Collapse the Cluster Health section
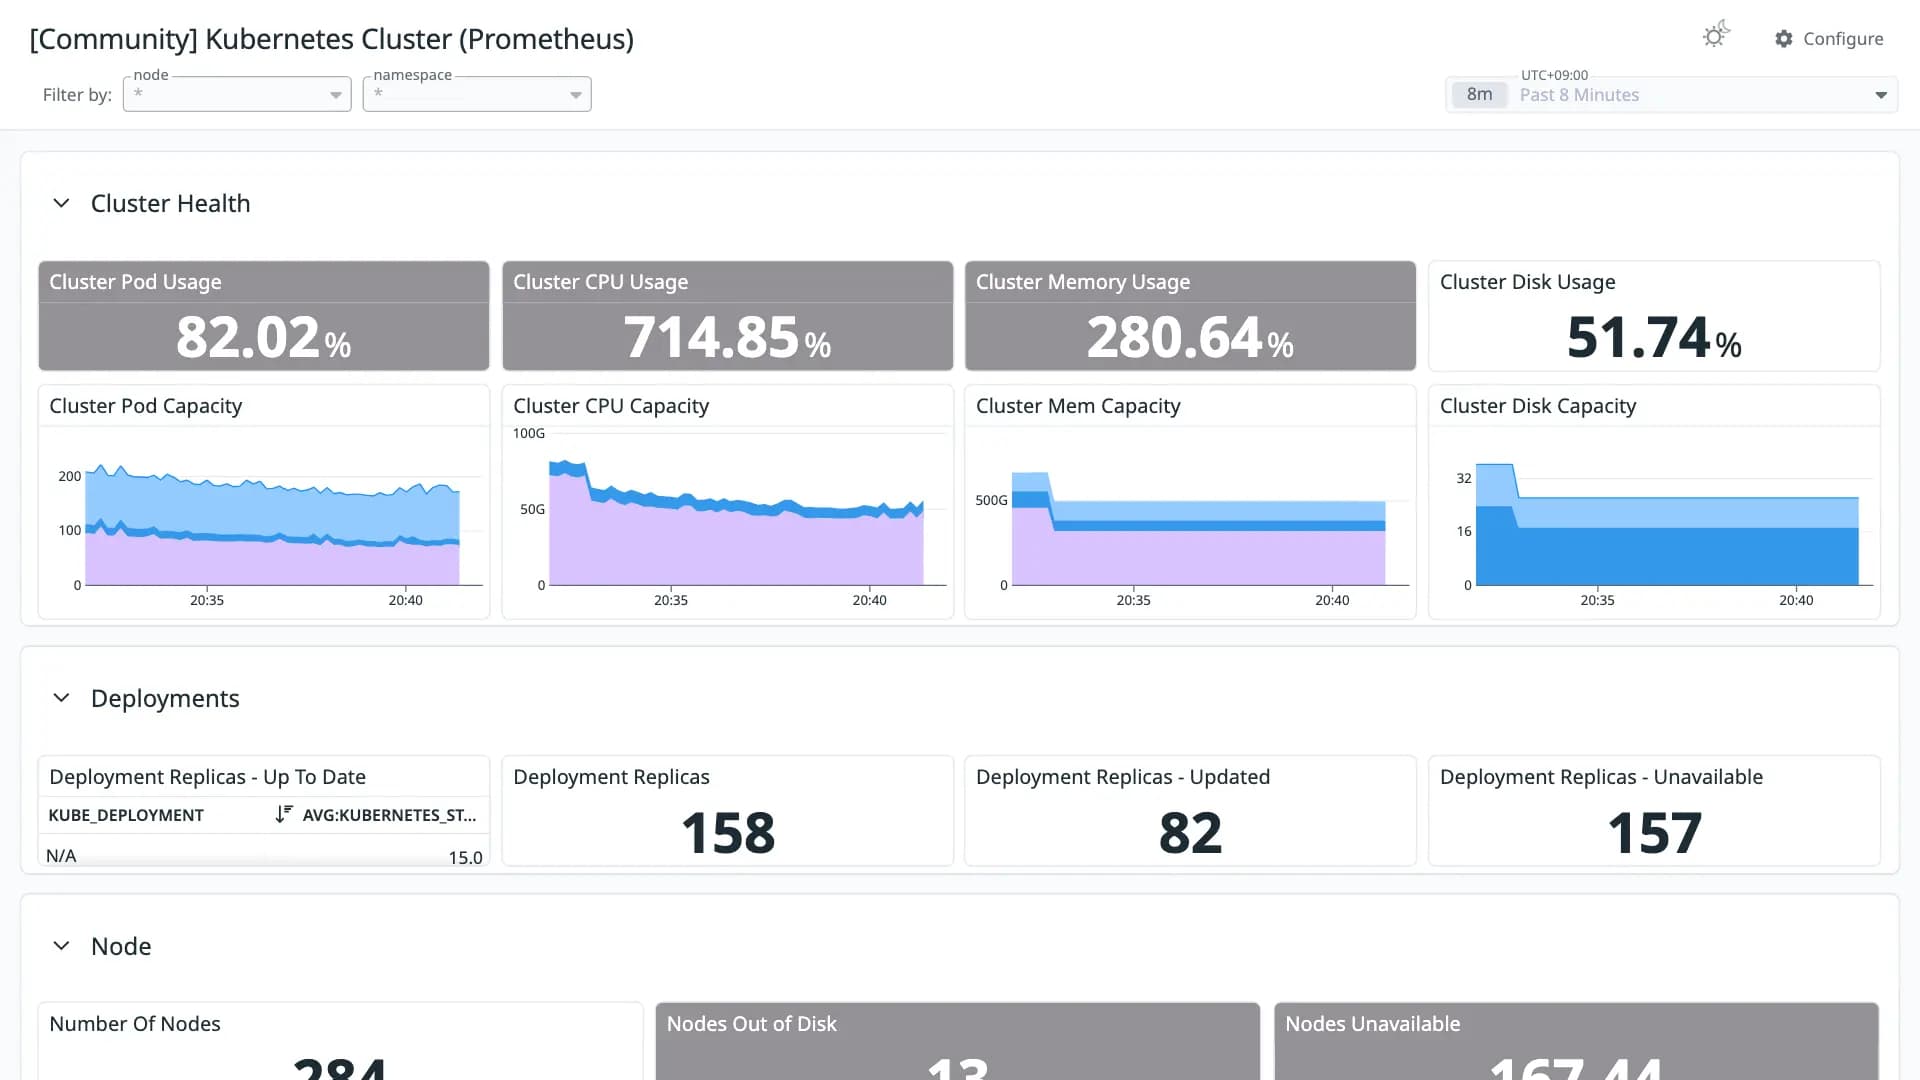 [x=61, y=203]
